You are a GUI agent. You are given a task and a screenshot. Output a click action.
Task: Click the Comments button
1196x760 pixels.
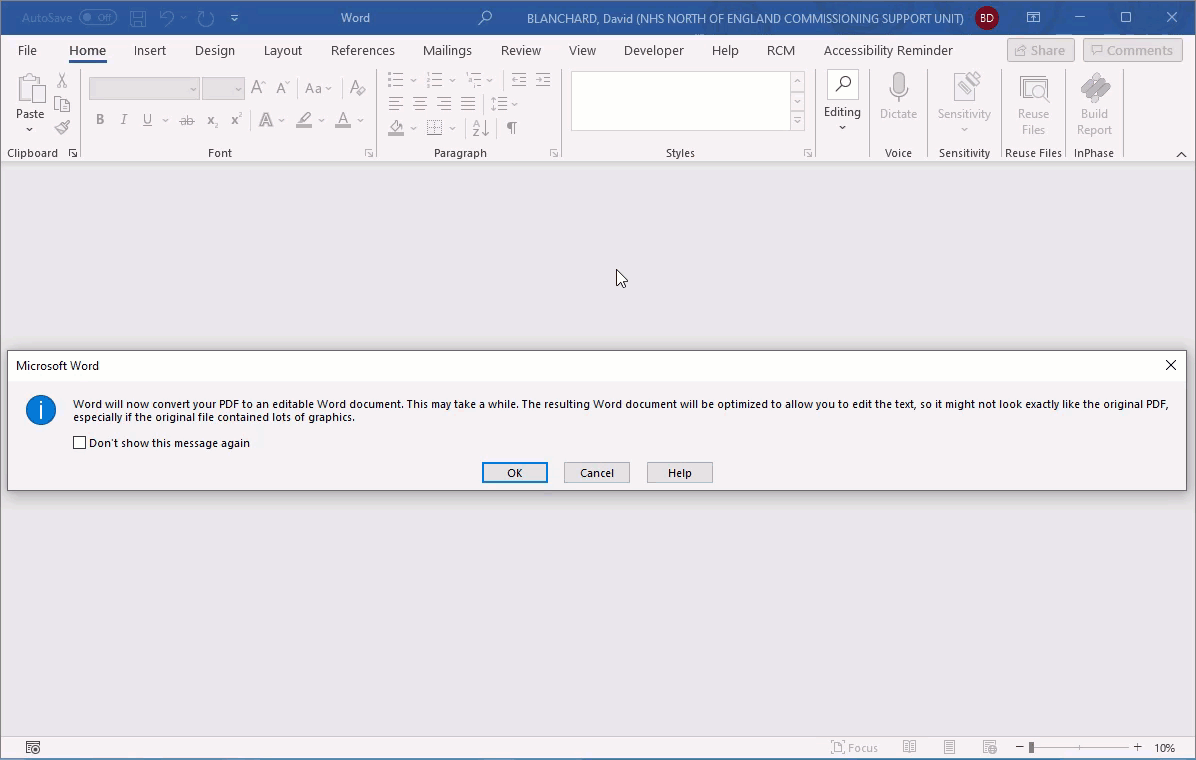pyautogui.click(x=1133, y=50)
